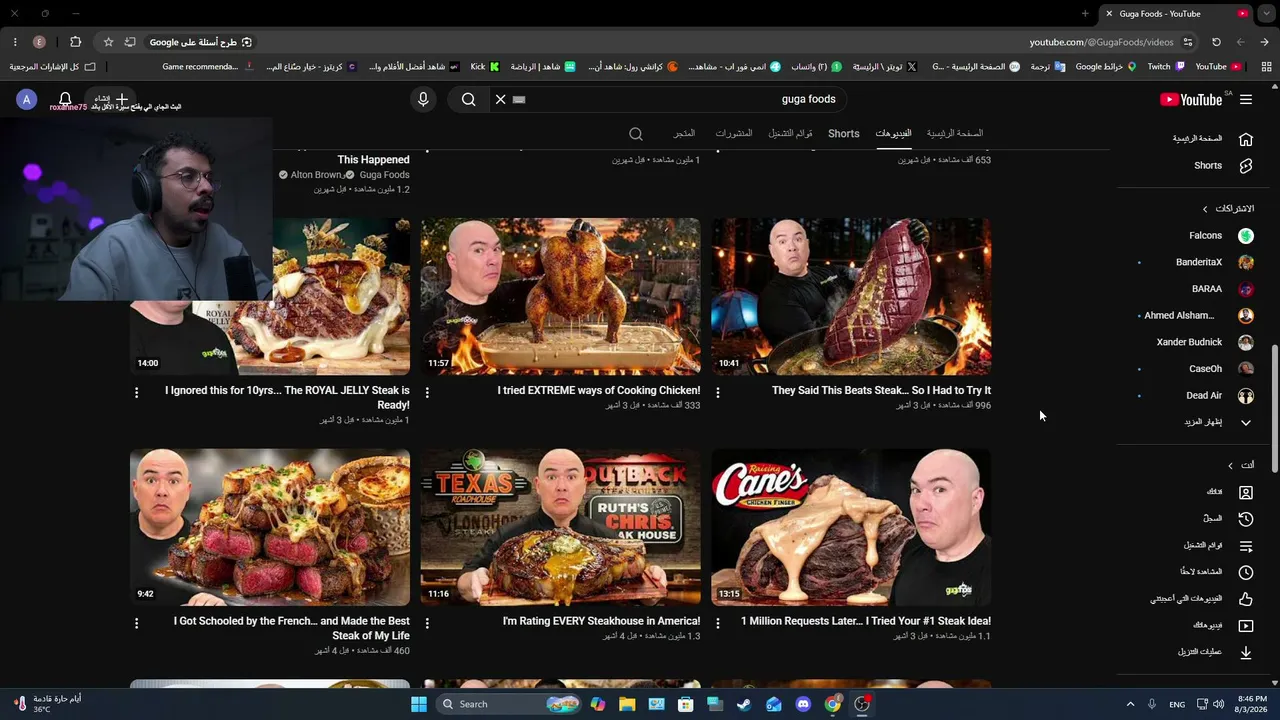Click the YouTube logo
Viewport: 1280px width, 720px height.
1191,99
